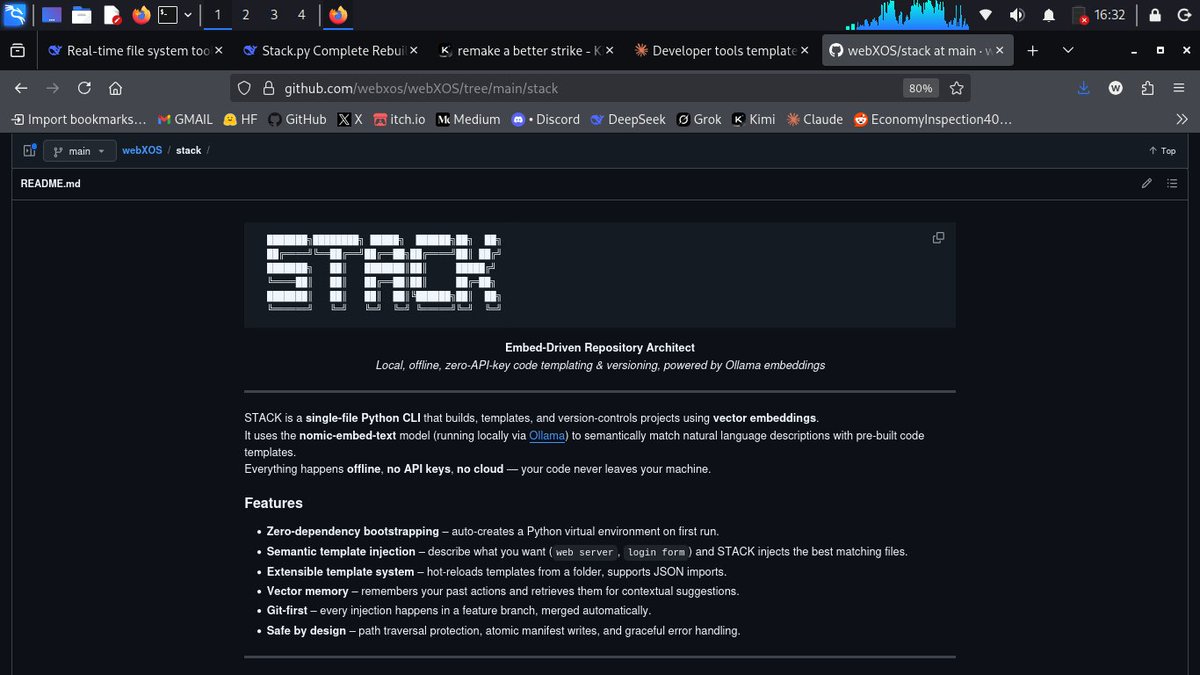1200x675 pixels.
Task: Switch to workspace 3
Action: click(x=274, y=15)
